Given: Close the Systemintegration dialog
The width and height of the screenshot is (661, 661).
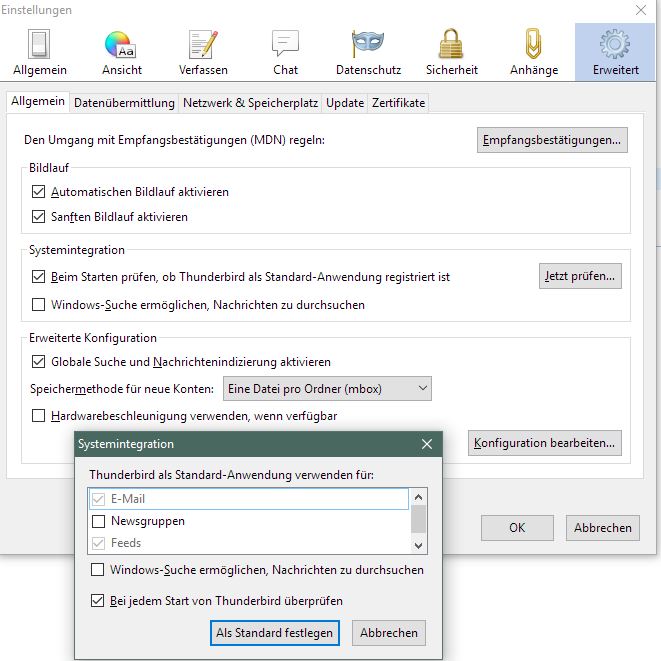Looking at the screenshot, I should pyautogui.click(x=427, y=444).
